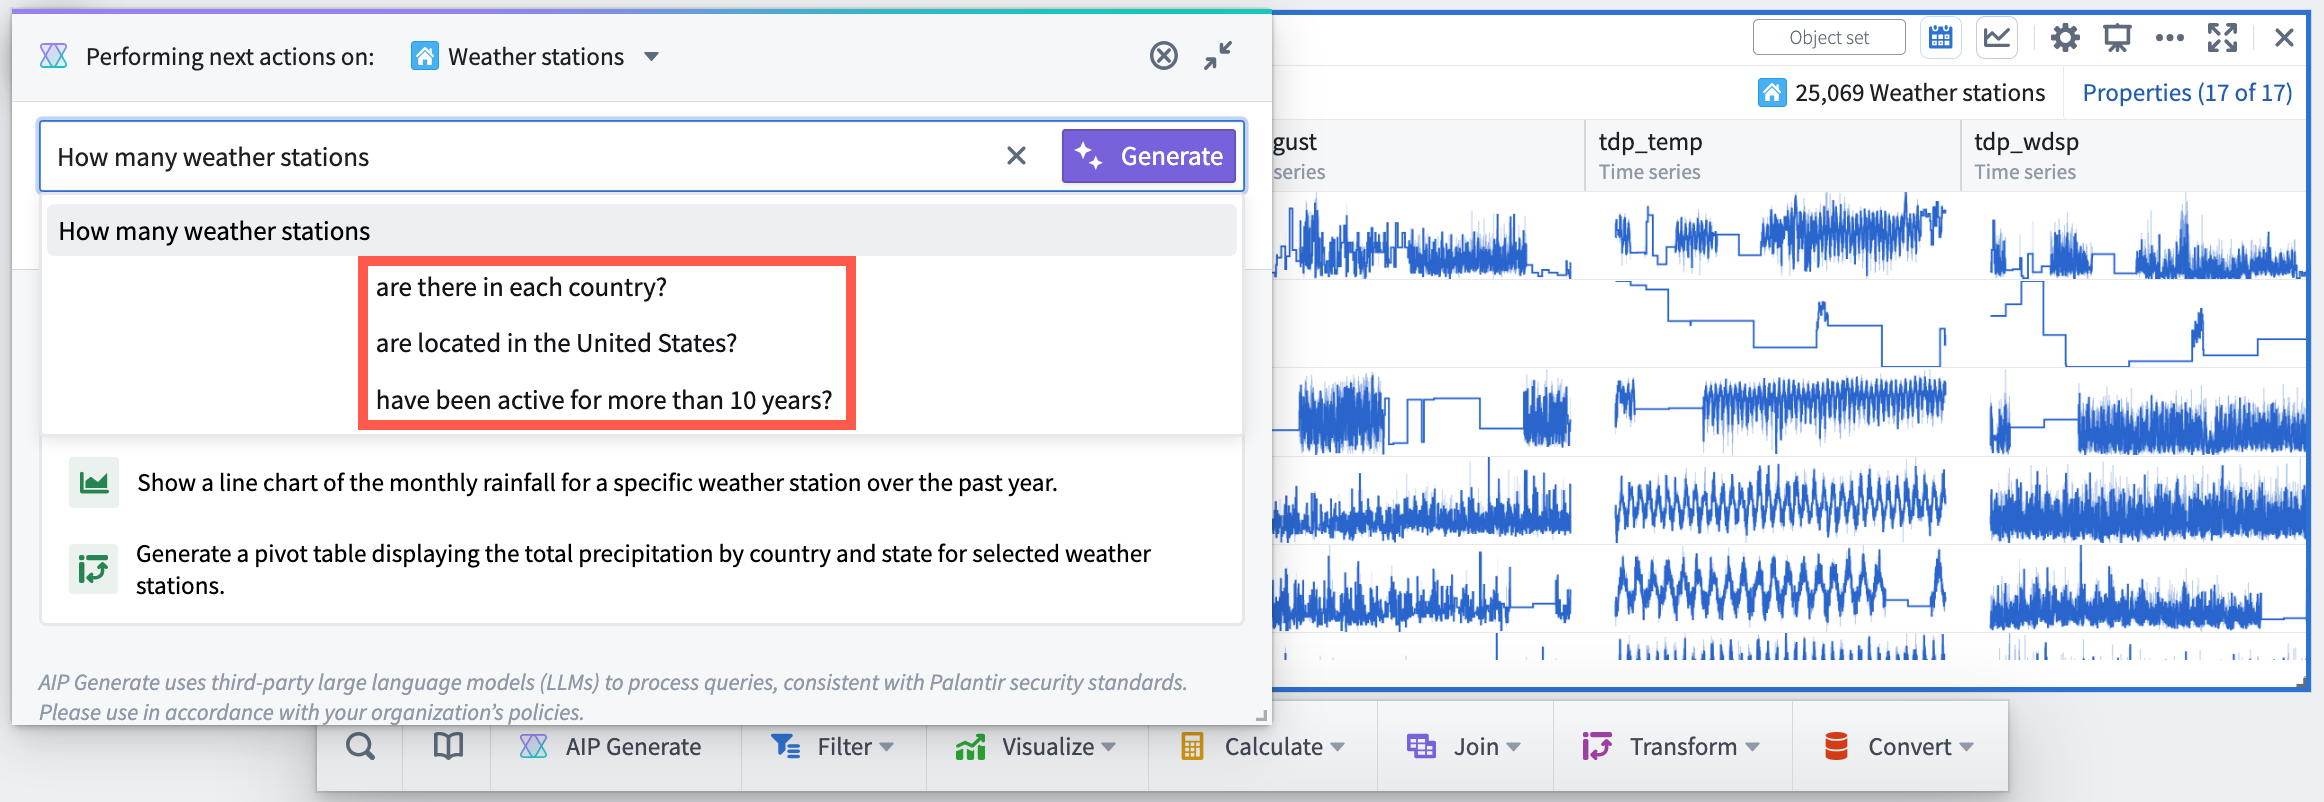Open the Join dropdown menu
Image resolution: width=2324 pixels, height=802 pixels.
click(1464, 747)
